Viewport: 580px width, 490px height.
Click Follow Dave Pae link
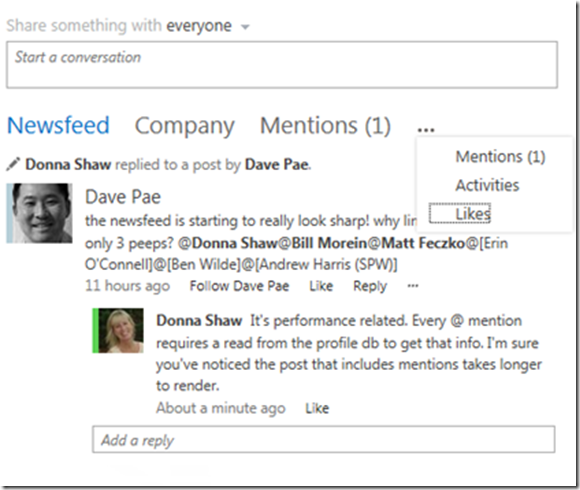point(239,286)
